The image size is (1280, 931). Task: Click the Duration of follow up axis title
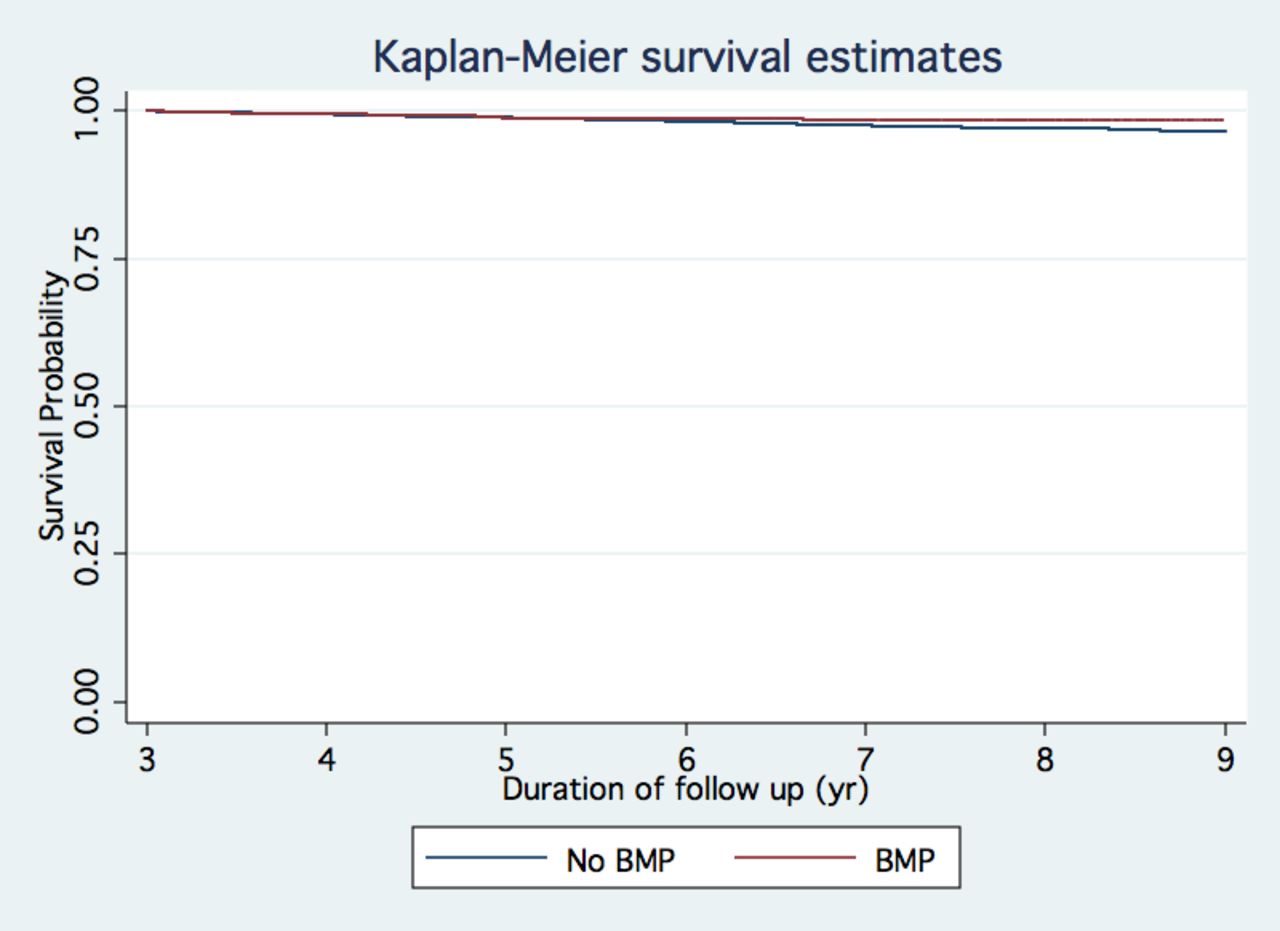[686, 790]
